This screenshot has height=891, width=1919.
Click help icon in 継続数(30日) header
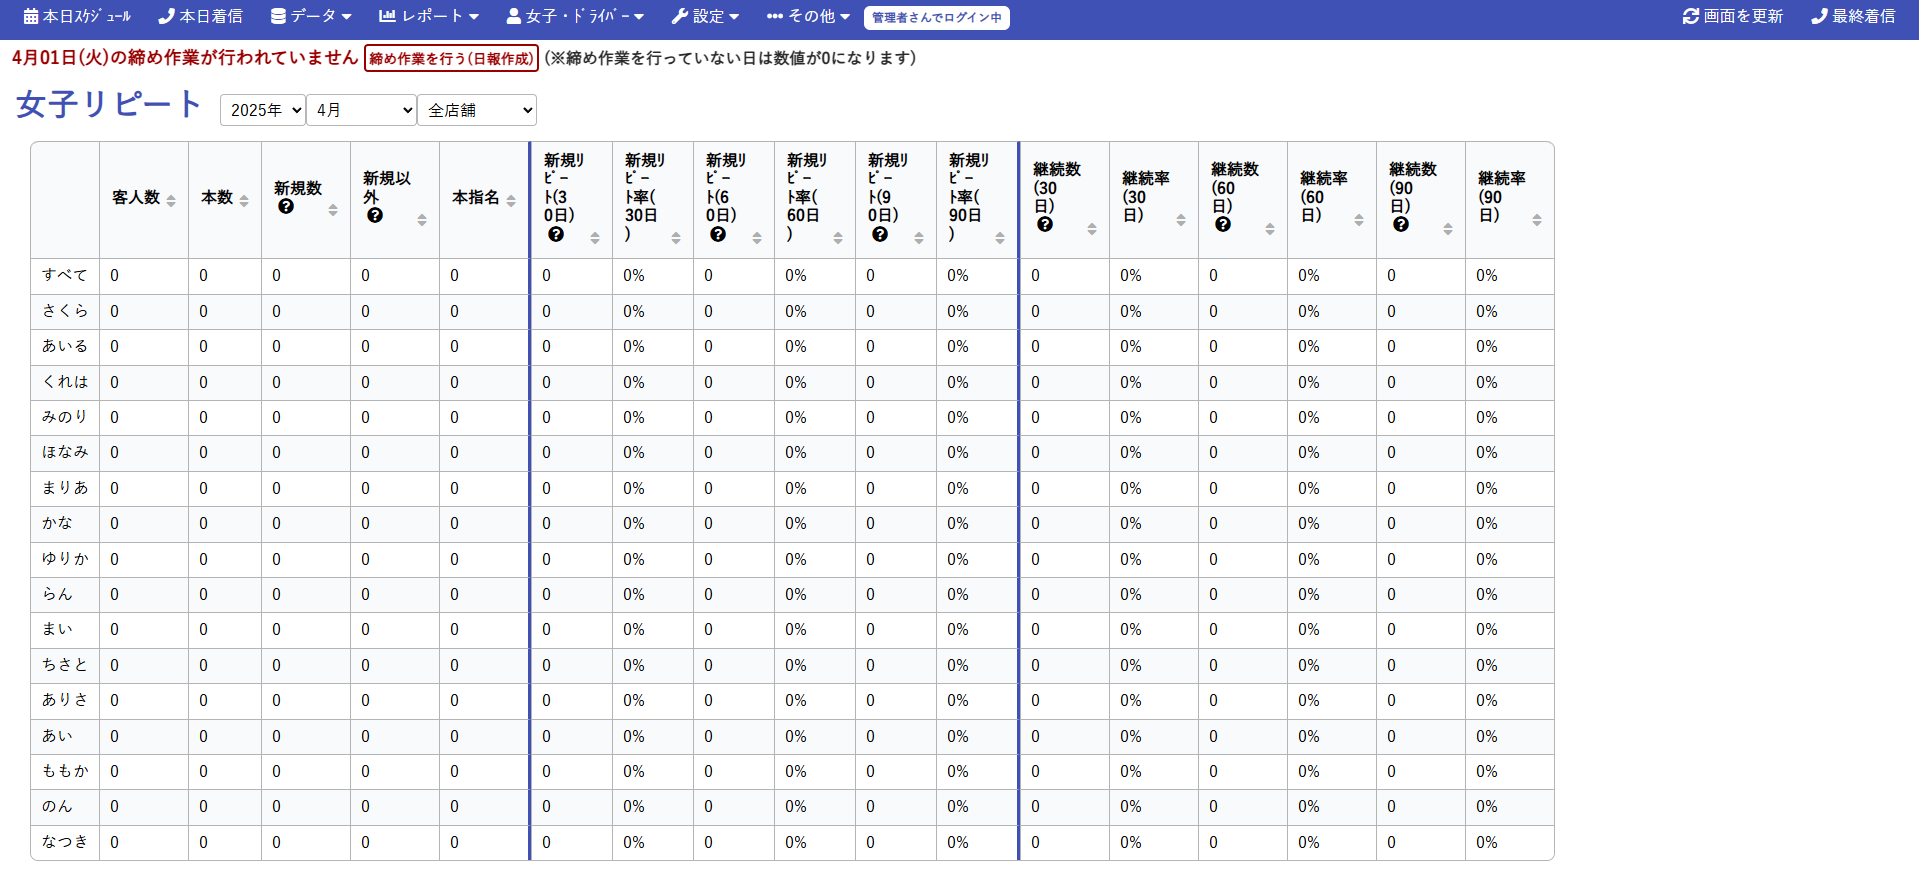point(1045,225)
